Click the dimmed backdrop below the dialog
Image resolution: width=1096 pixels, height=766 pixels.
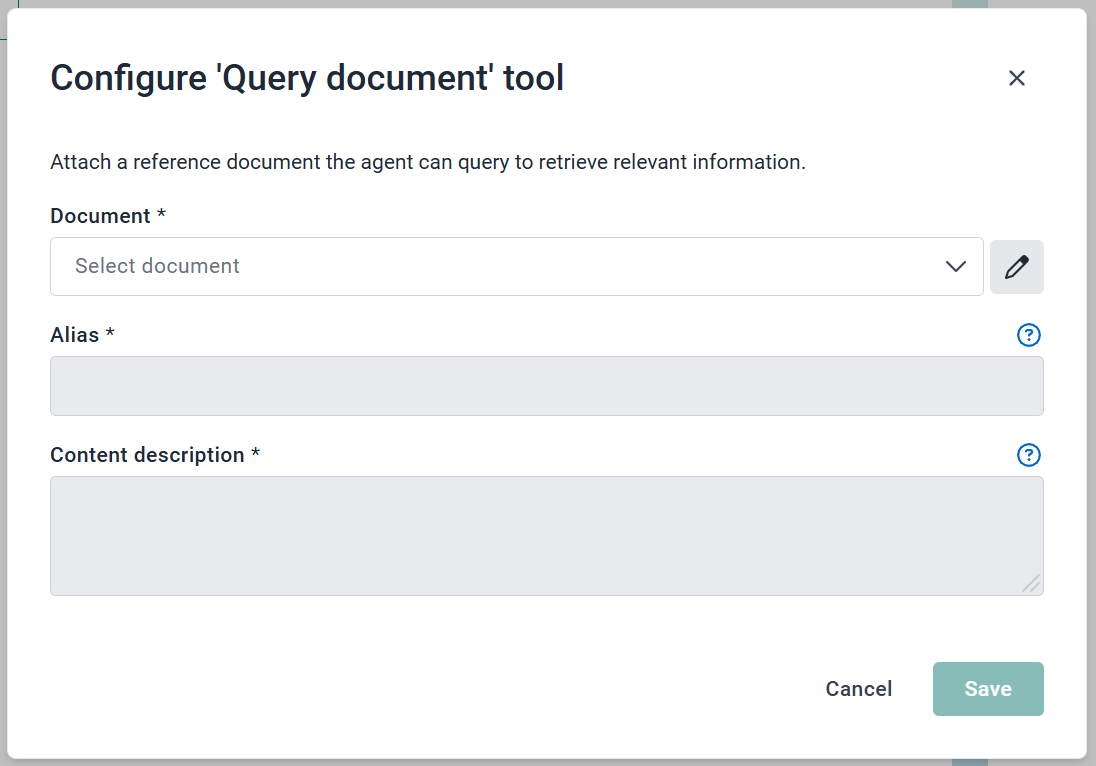tap(500, 762)
